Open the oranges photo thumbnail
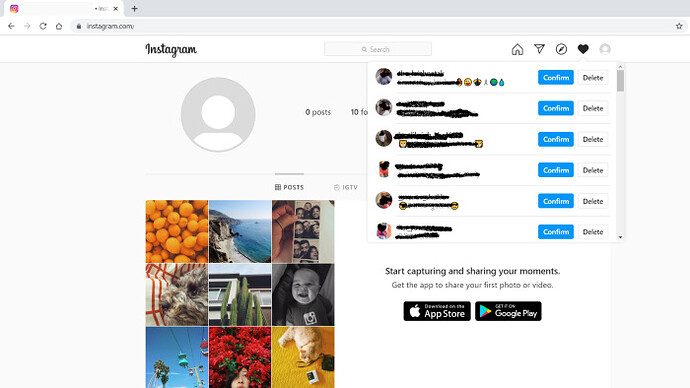The image size is (690, 388). pos(177,231)
